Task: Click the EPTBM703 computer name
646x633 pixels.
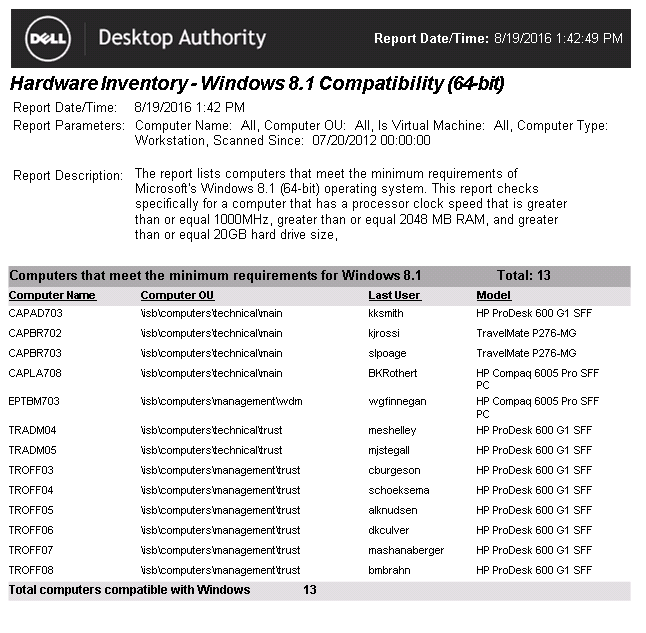Action: pos(34,402)
